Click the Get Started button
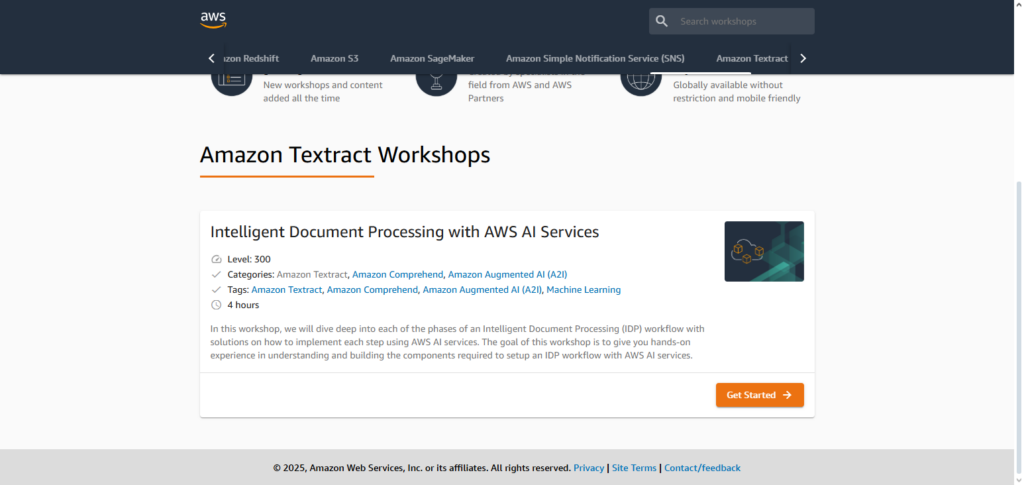1024x485 pixels. [760, 395]
